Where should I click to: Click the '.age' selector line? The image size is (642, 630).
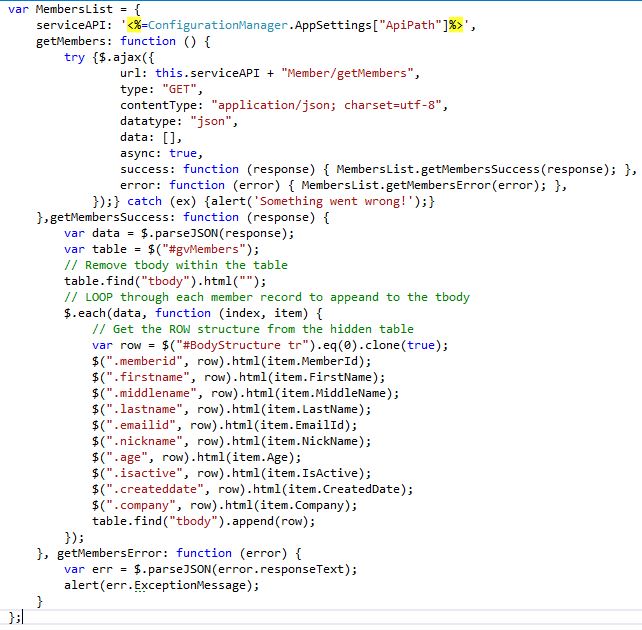coord(197,457)
